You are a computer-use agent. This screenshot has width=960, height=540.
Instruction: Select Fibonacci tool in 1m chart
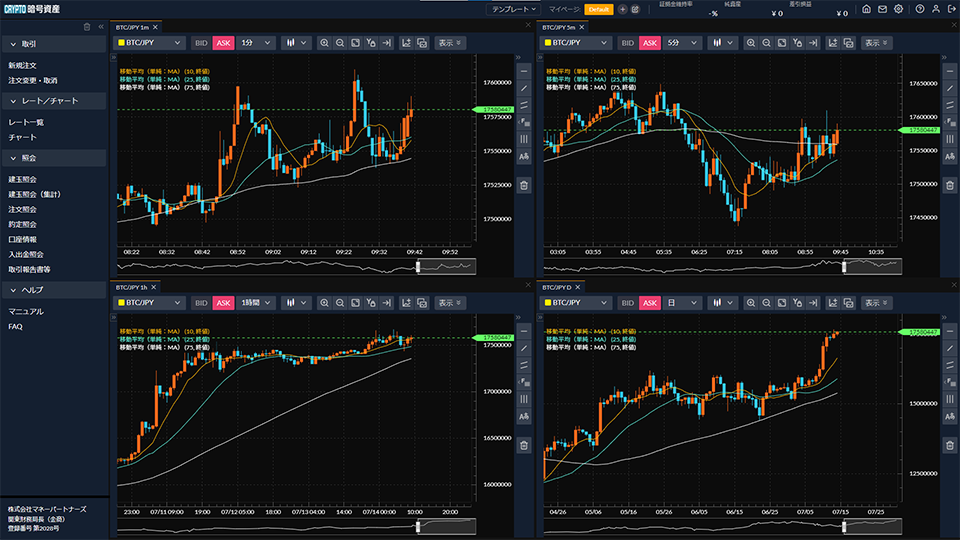click(x=523, y=122)
